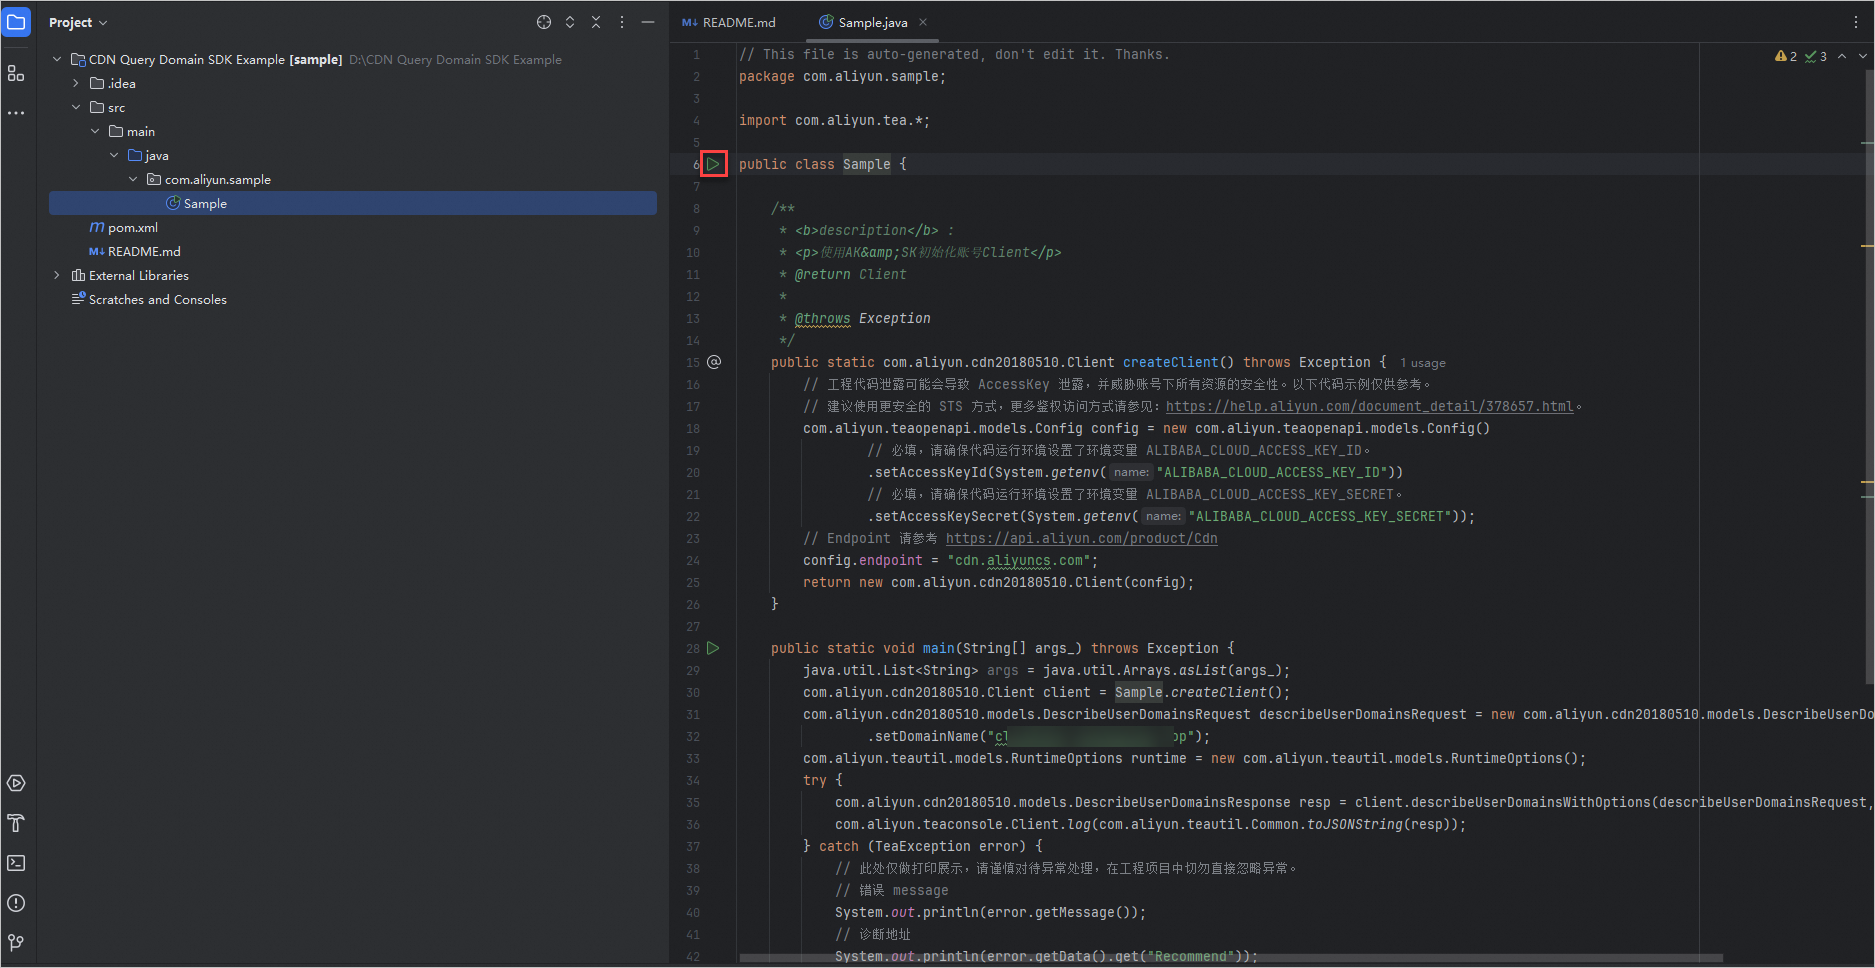Click the '1 usage' inlay hint
Image resolution: width=1875 pixels, height=968 pixels.
(x=1423, y=363)
